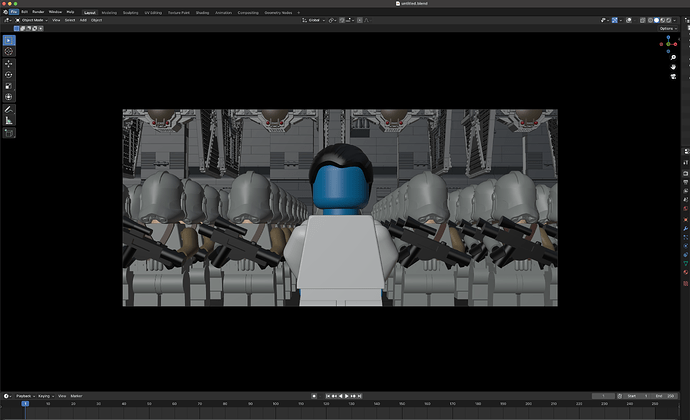Click the play animation button
The width and height of the screenshot is (690, 420).
point(347,396)
